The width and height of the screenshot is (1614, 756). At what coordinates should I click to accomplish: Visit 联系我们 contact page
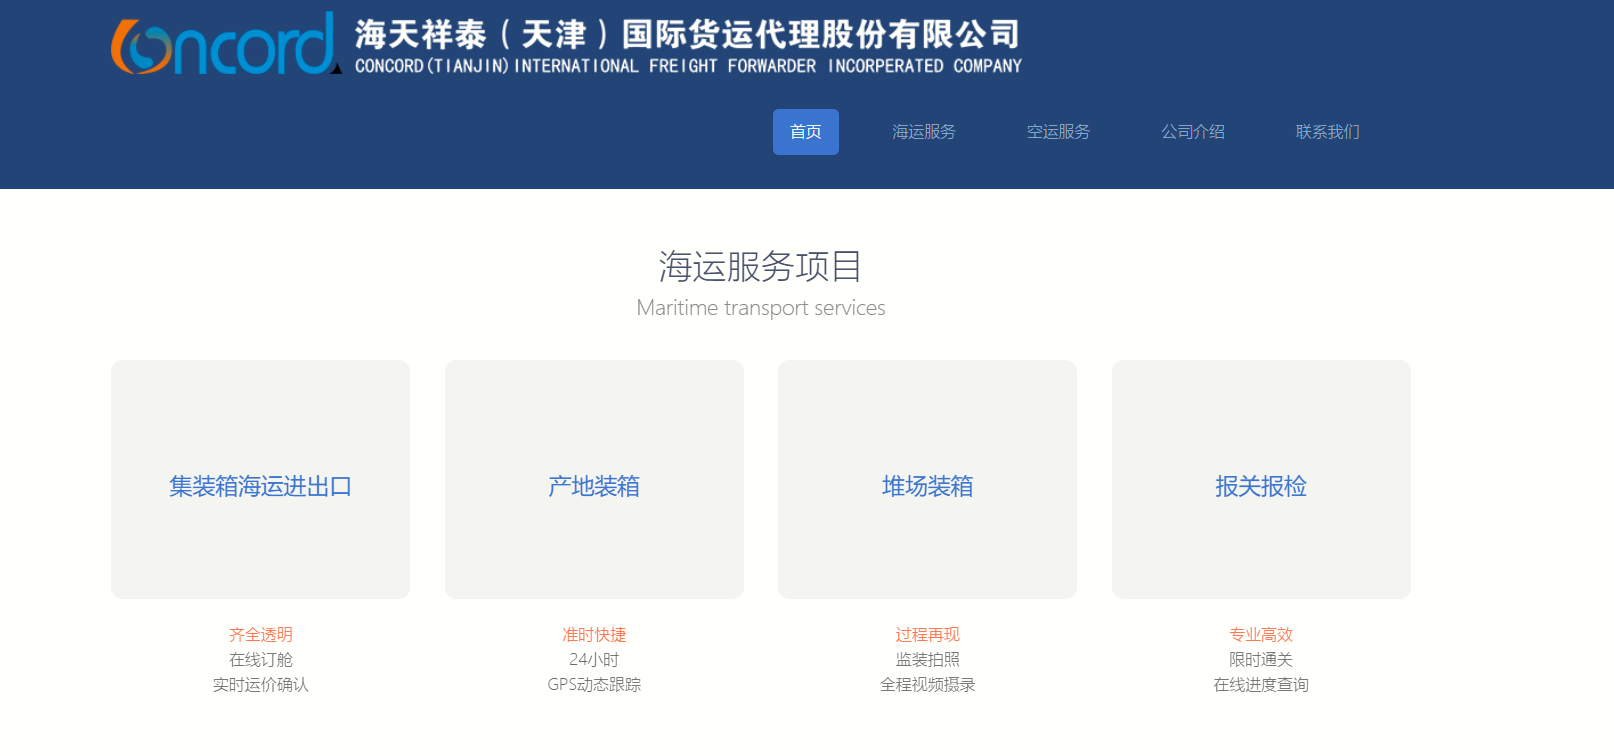1328,132
